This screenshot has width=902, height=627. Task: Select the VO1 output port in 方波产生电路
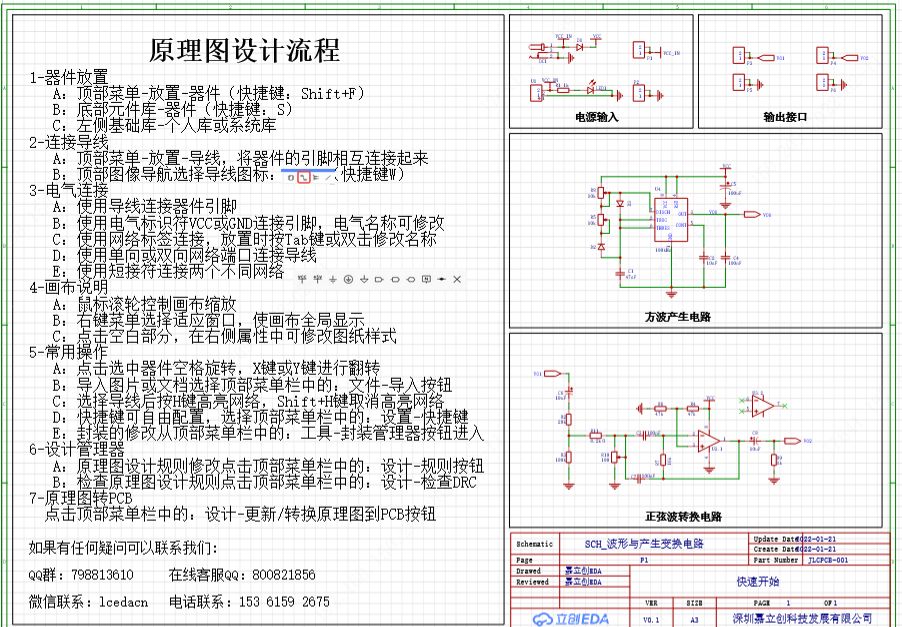[752, 215]
